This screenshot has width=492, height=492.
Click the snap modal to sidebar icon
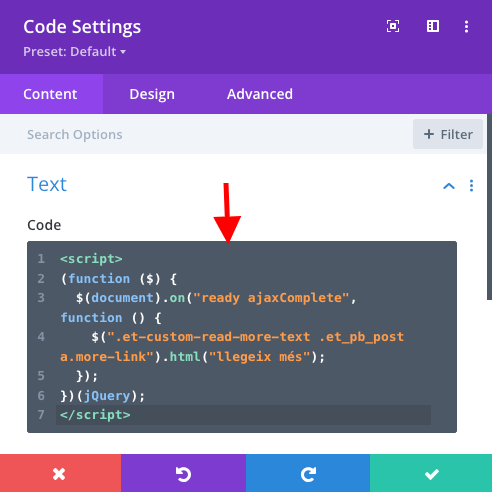click(x=433, y=26)
